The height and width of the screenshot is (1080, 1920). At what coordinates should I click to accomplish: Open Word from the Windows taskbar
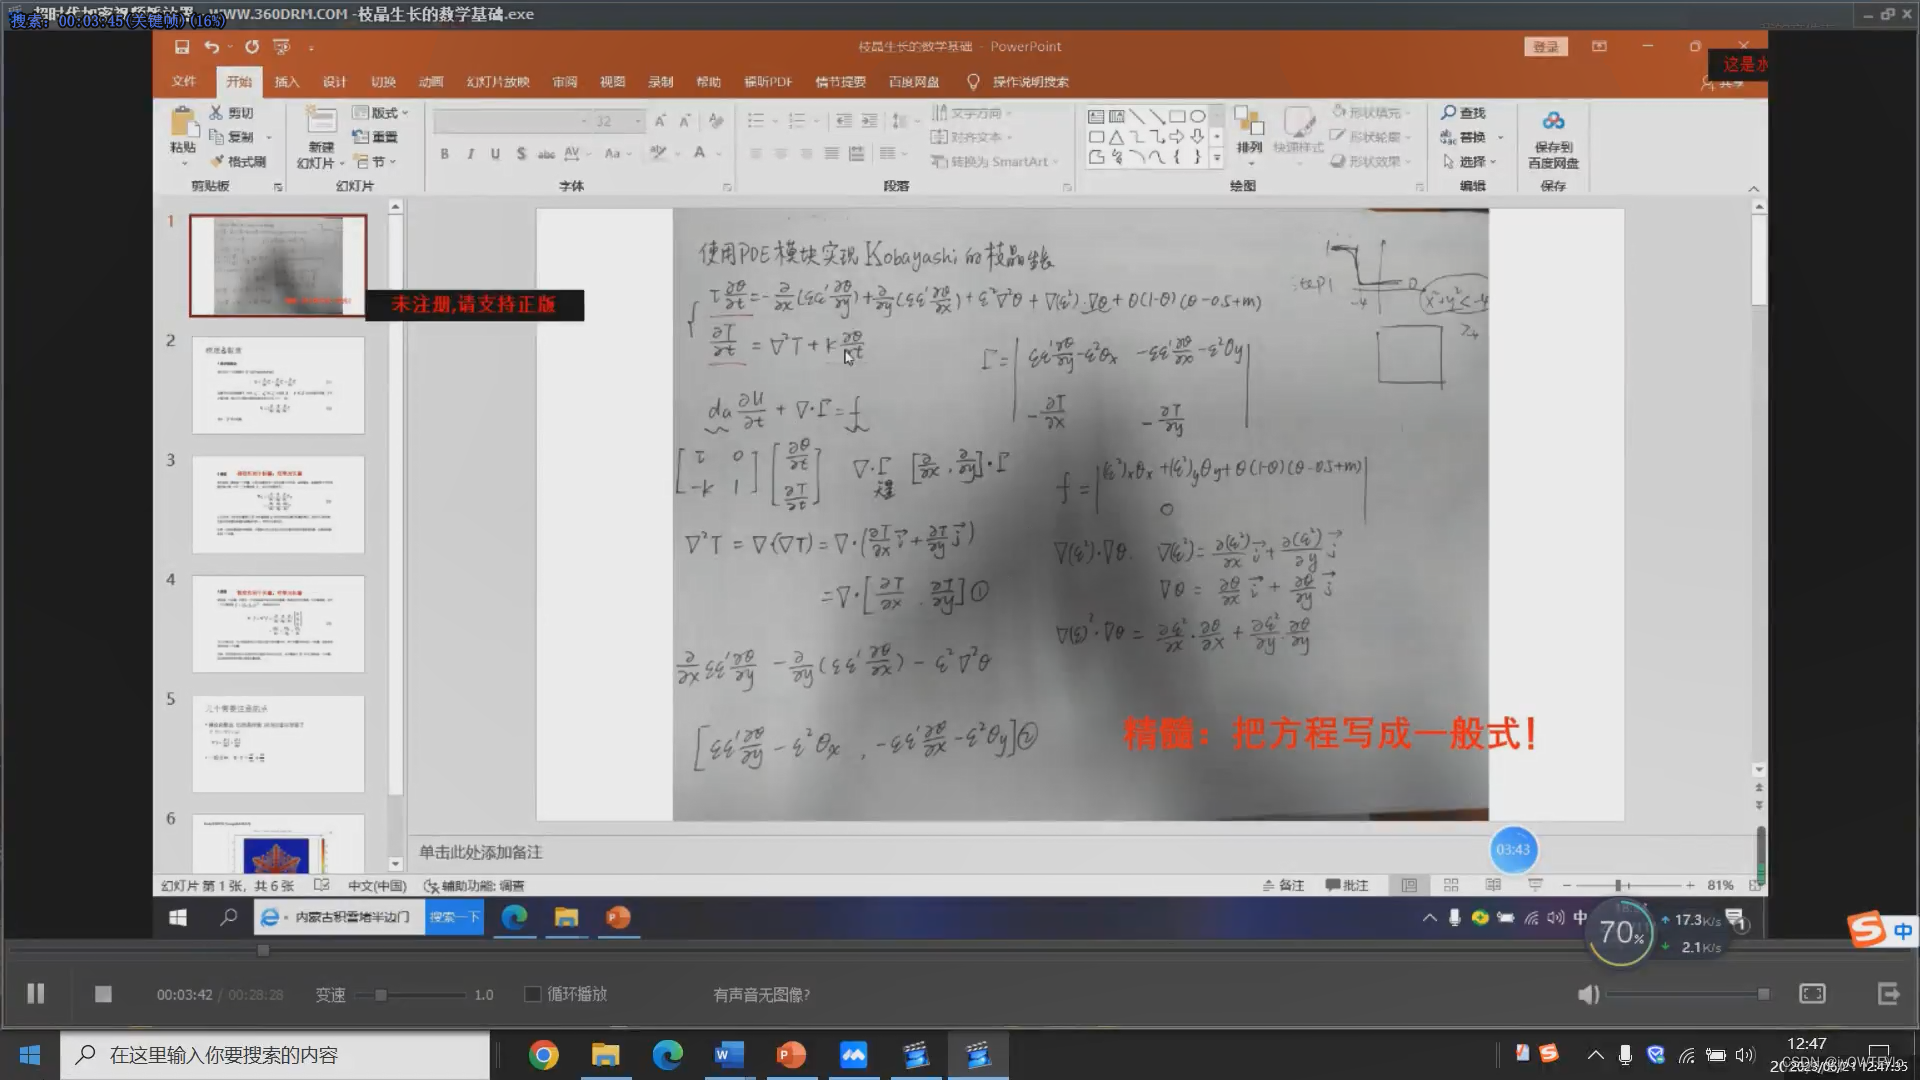point(729,1055)
